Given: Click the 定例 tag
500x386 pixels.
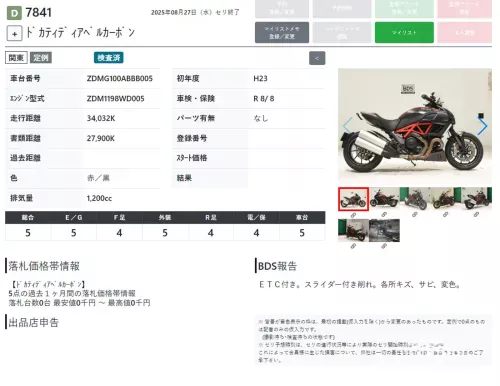Looking at the screenshot, I should (41, 58).
